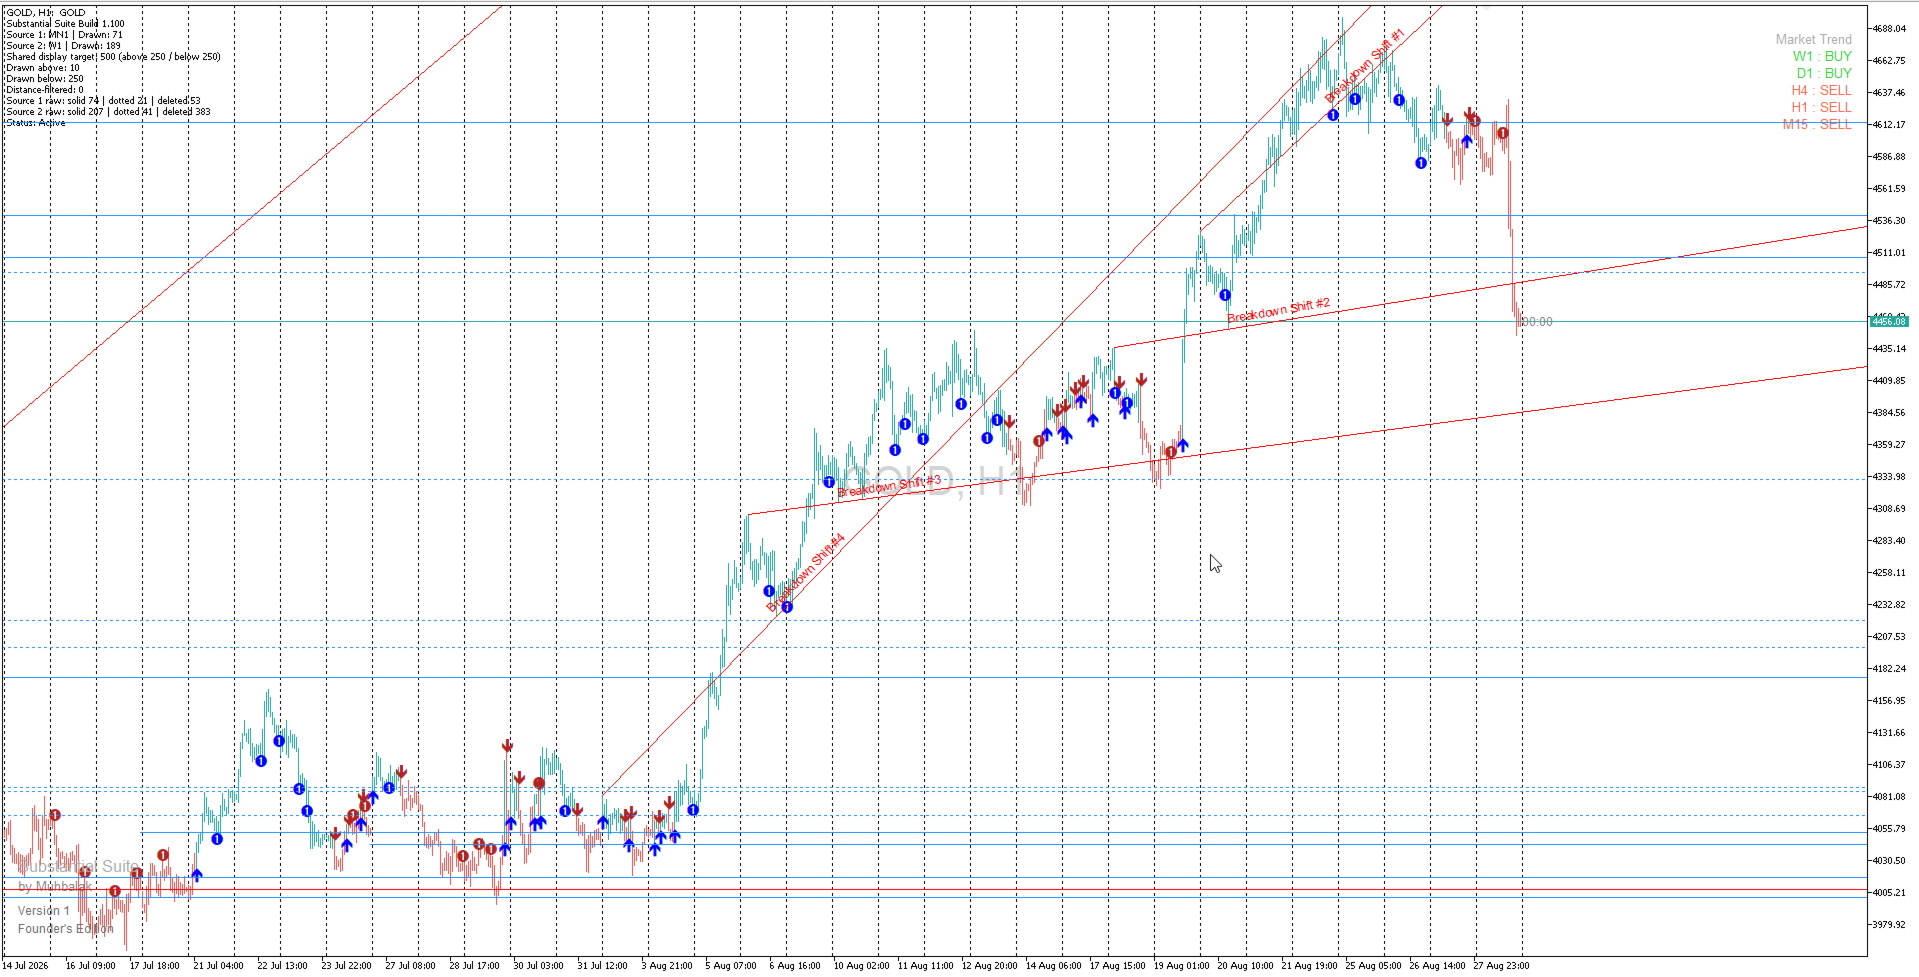The height and width of the screenshot is (977, 1919).
Task: Click the 4005.21 price scale label
Action: (x=1889, y=893)
